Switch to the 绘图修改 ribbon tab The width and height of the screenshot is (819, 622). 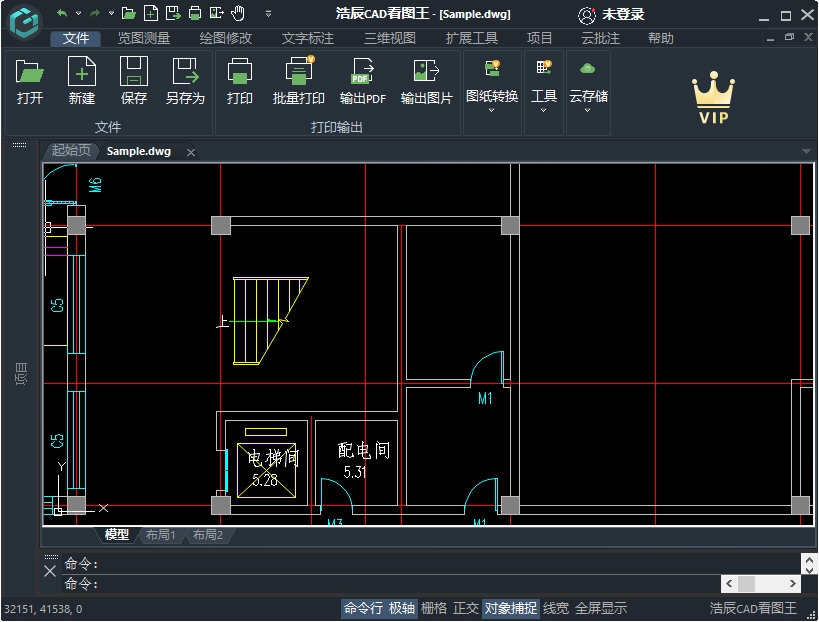point(226,39)
